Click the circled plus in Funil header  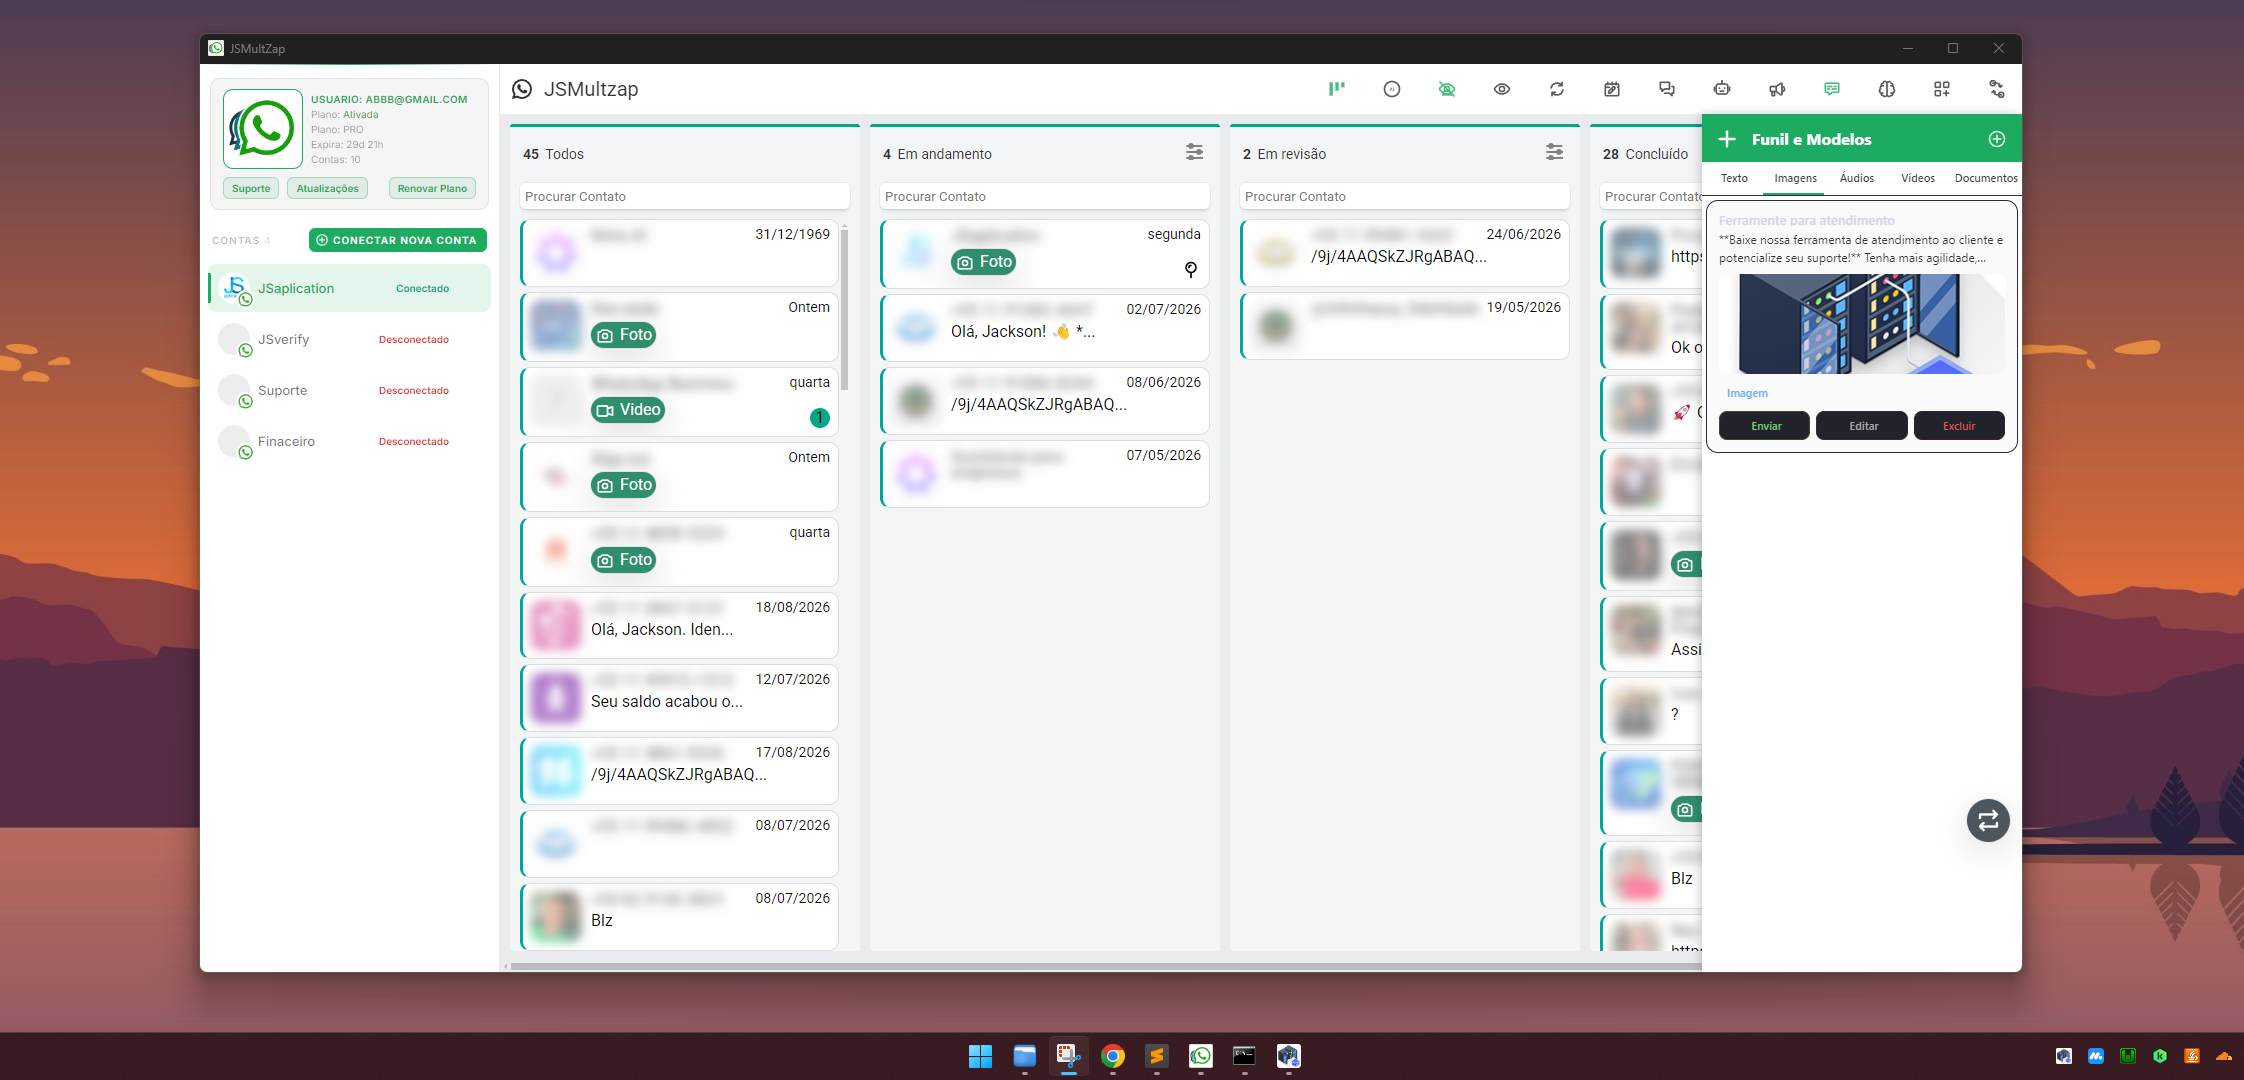1996,139
